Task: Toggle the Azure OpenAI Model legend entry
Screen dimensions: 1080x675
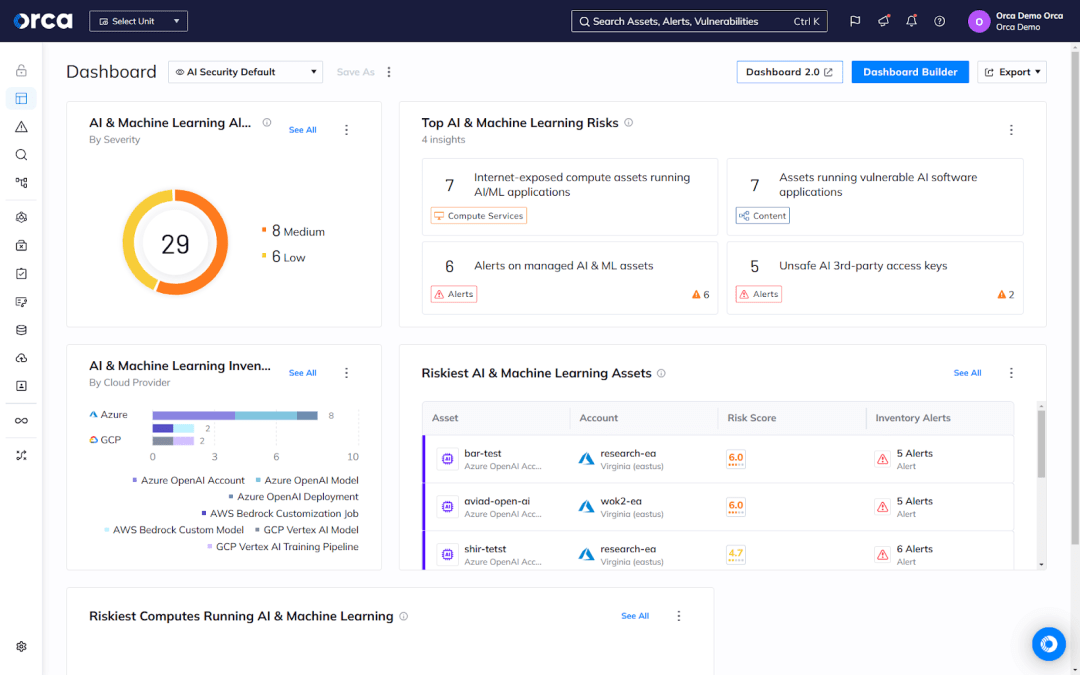Action: point(307,480)
